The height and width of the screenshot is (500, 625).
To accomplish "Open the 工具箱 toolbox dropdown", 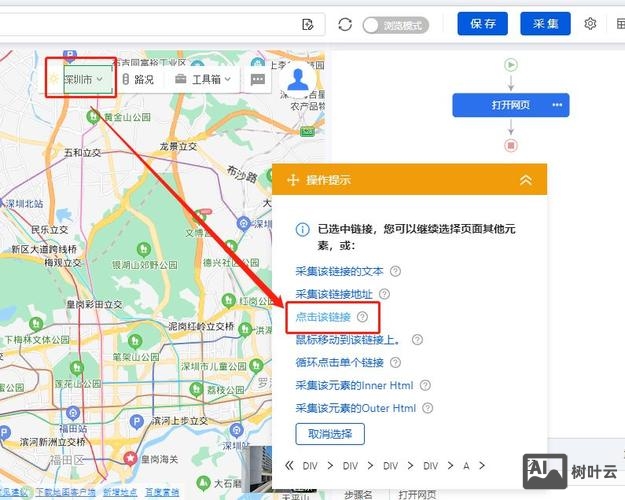I will pos(203,79).
